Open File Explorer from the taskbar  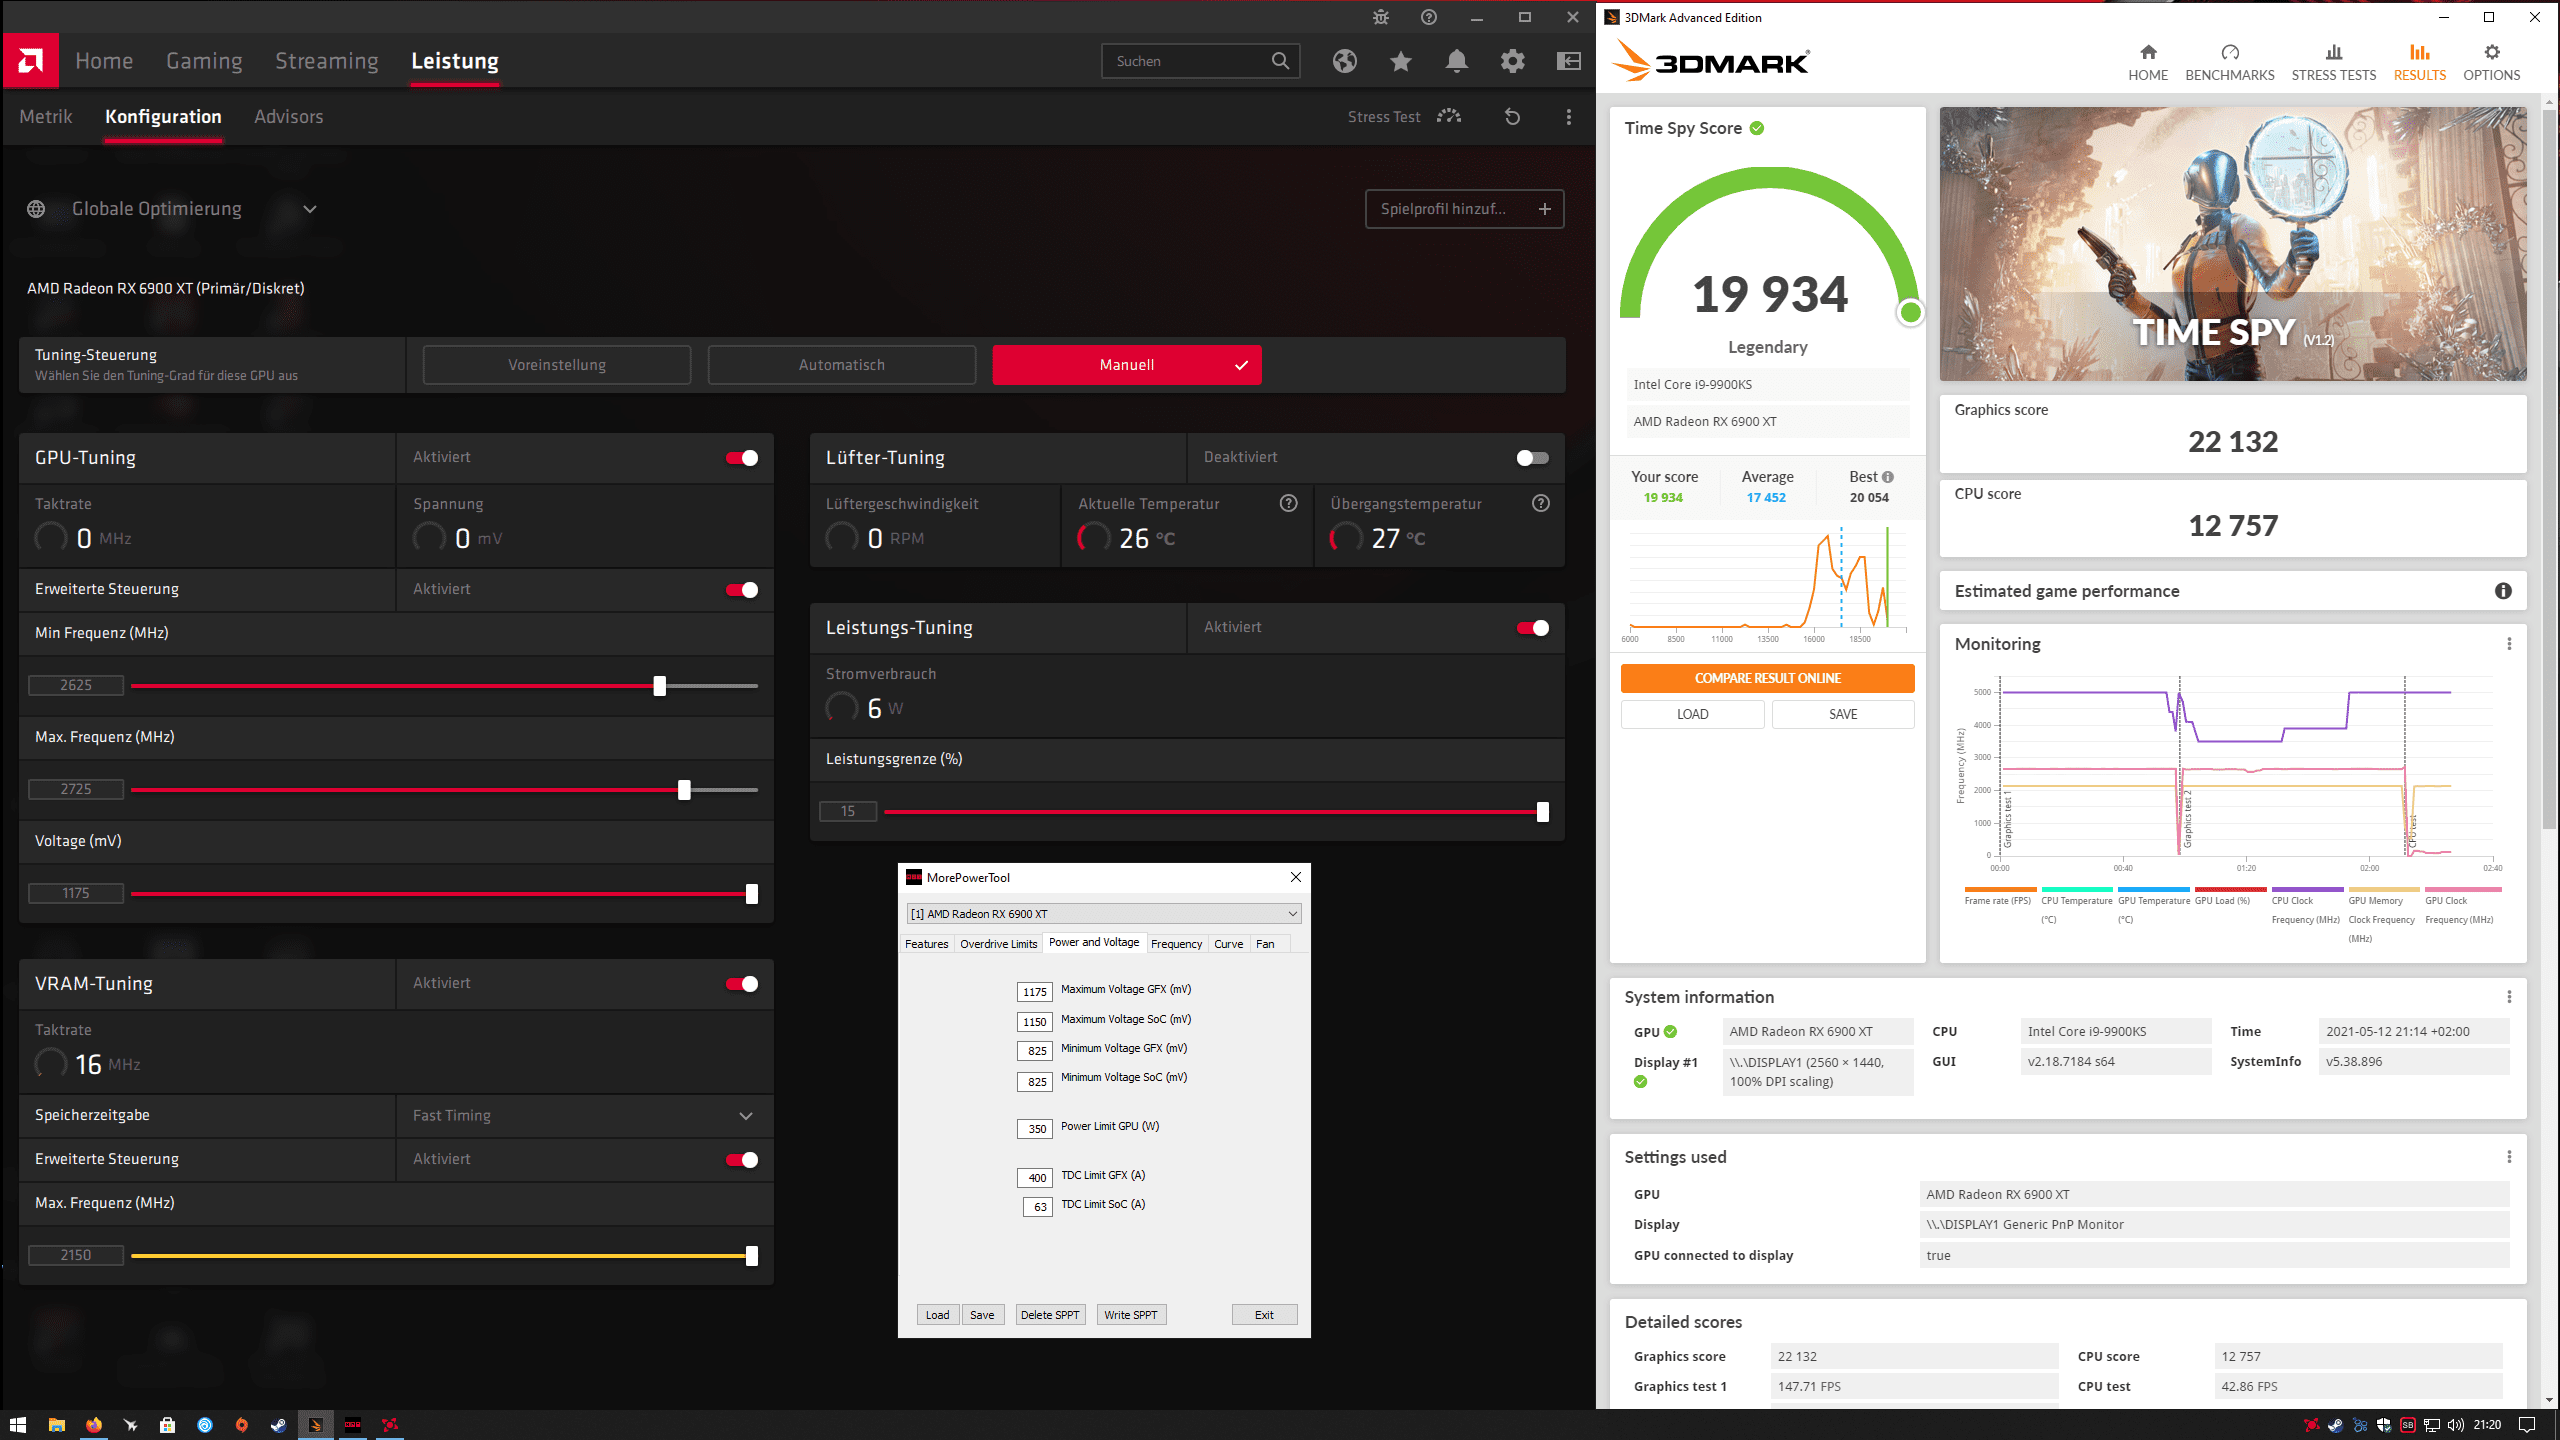coord(56,1425)
